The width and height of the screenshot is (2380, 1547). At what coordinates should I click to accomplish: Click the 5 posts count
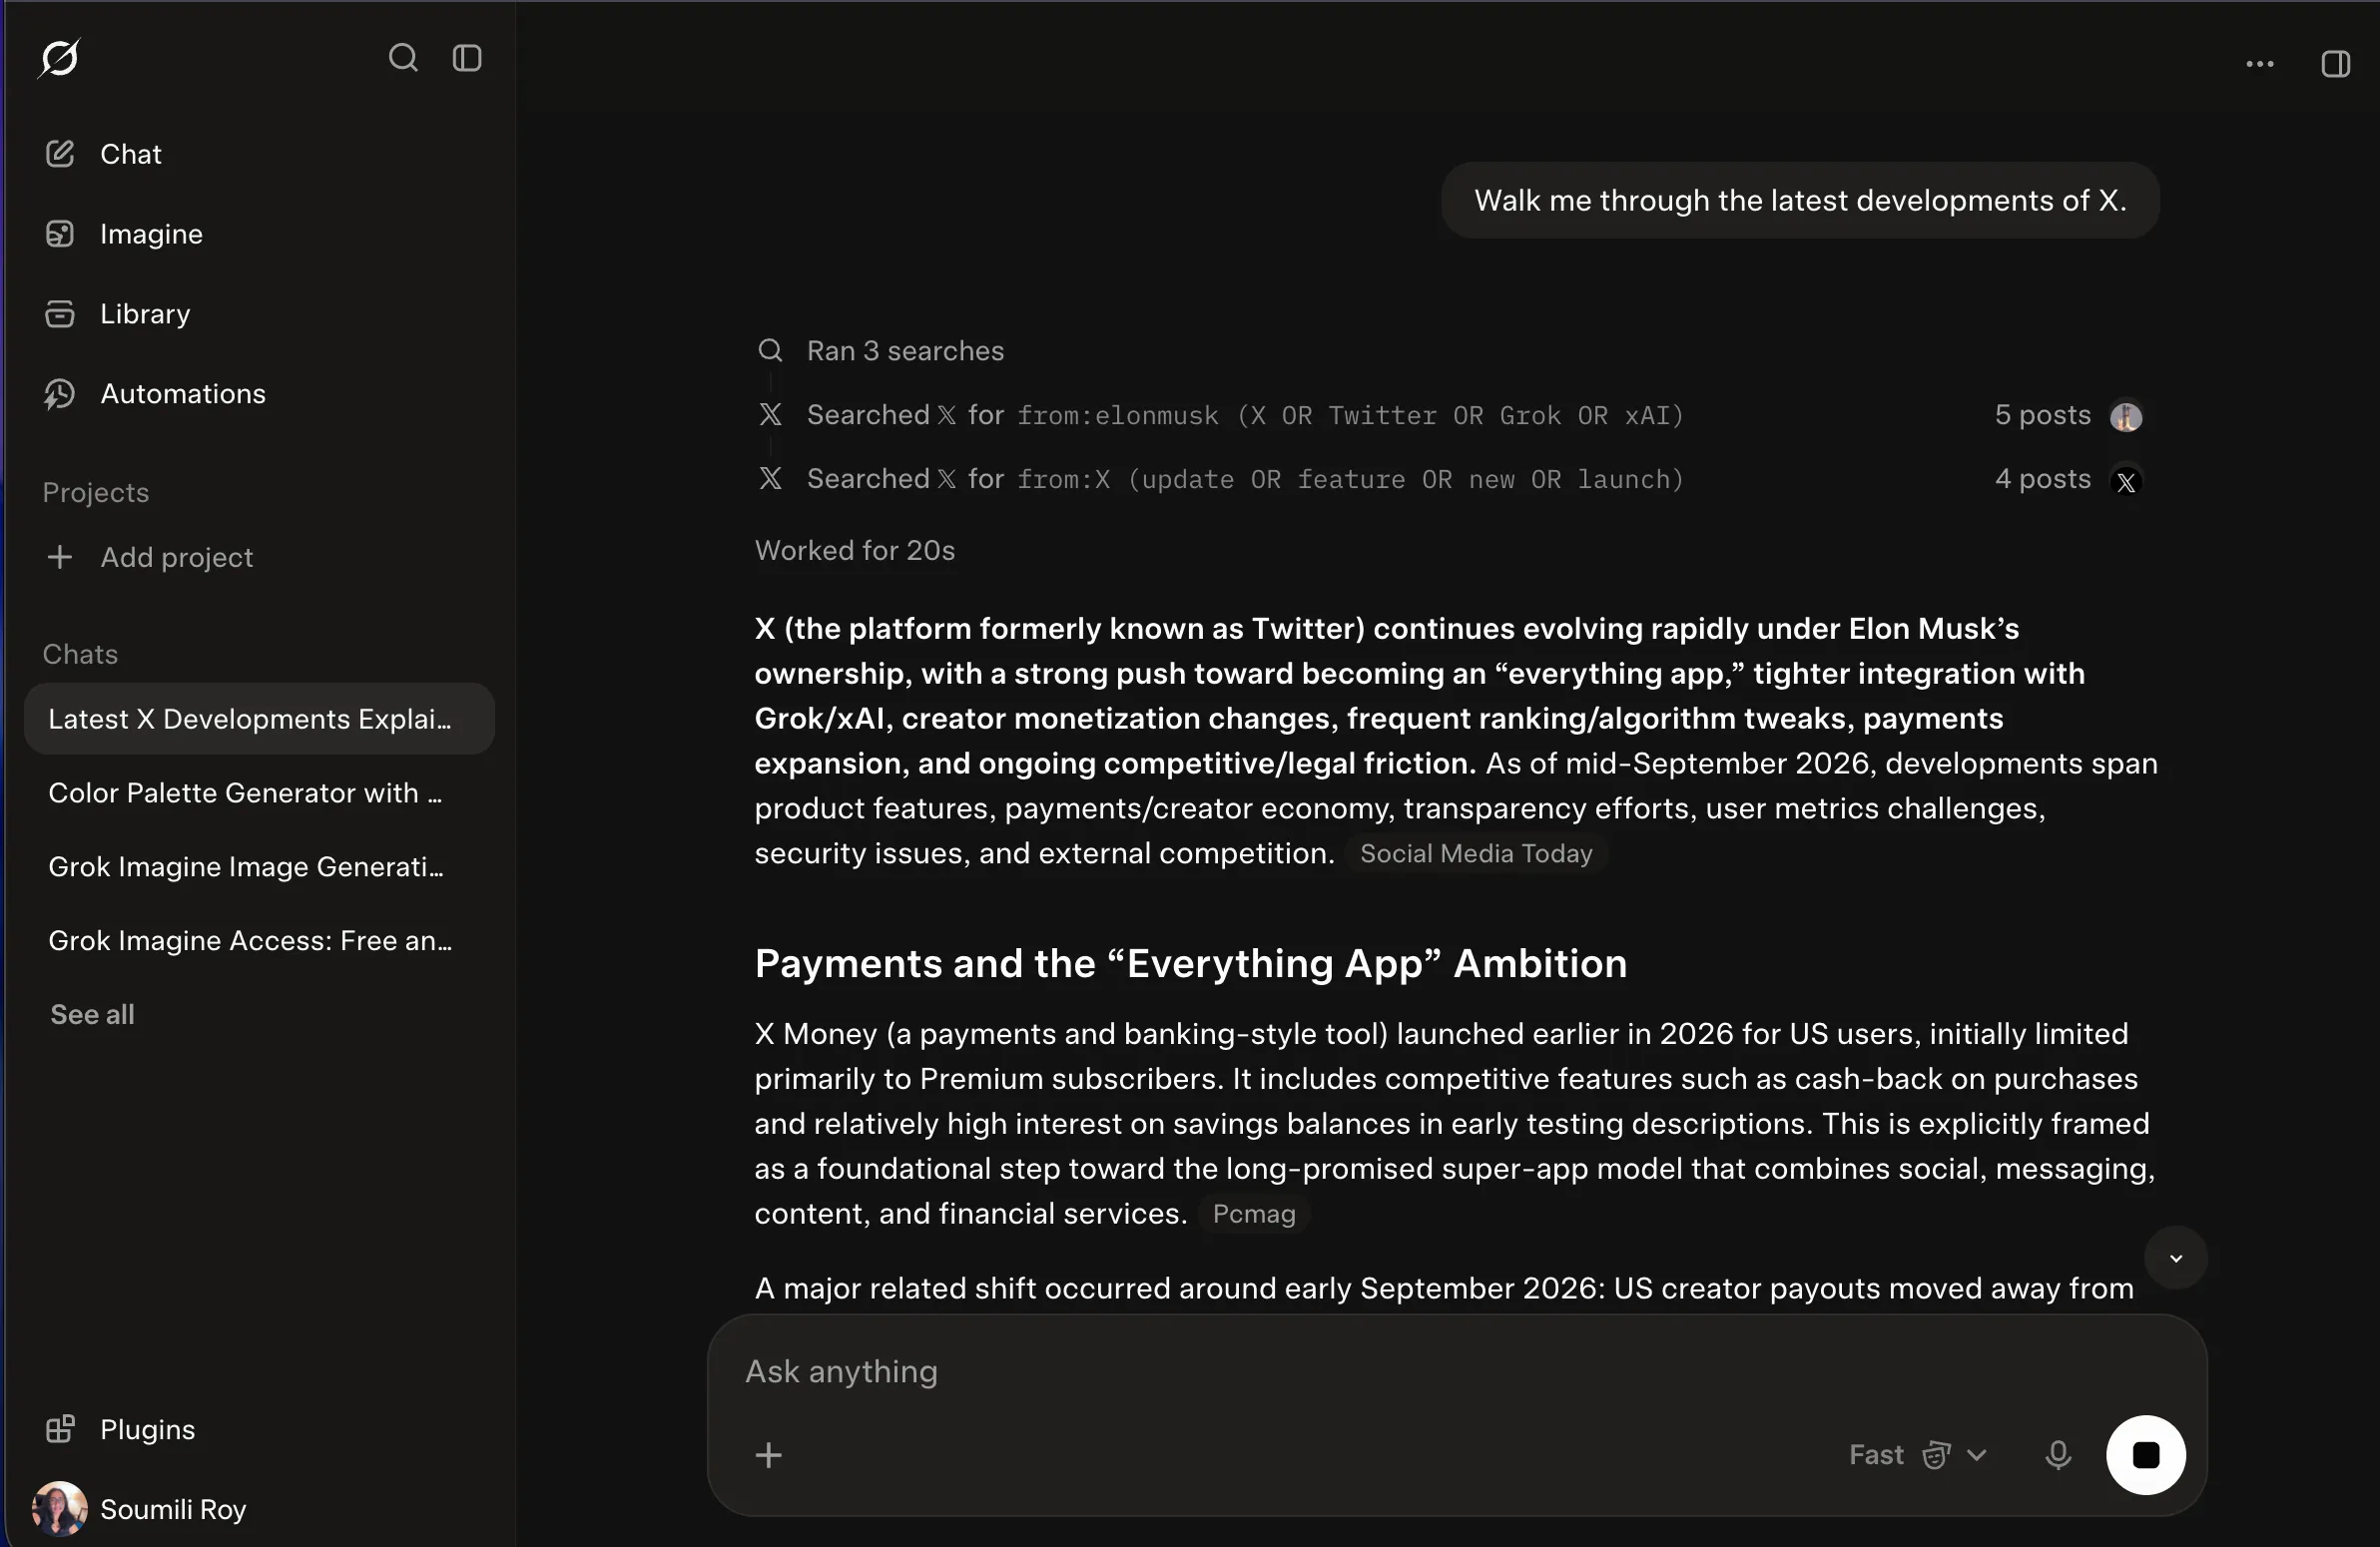tap(2042, 415)
